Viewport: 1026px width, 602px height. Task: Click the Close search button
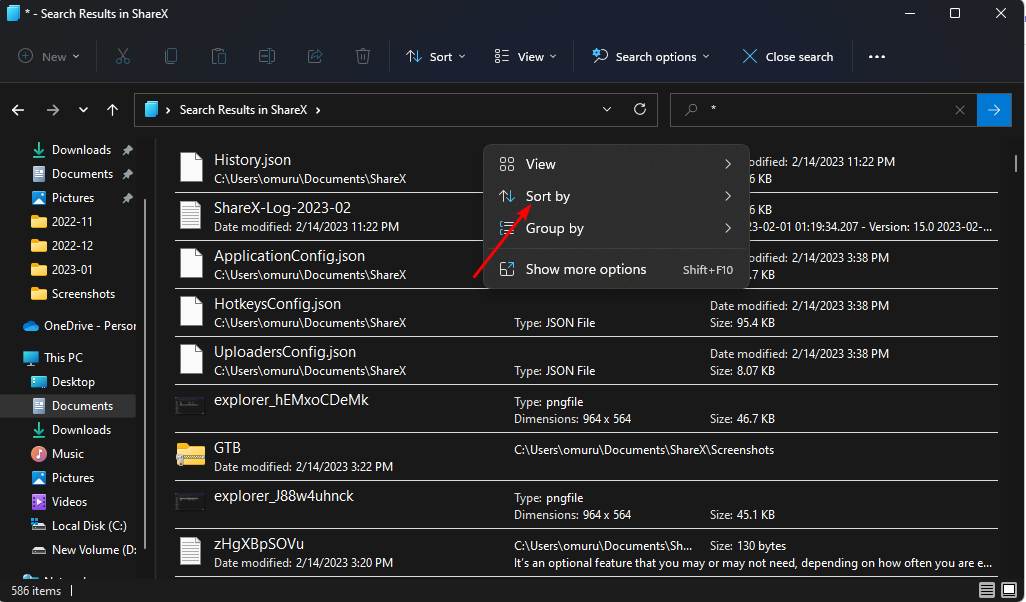(x=787, y=57)
